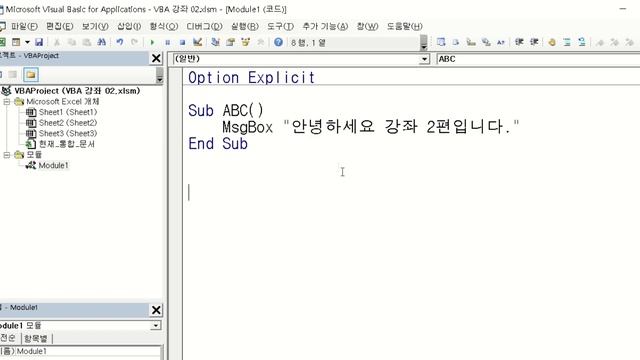Open the 창(W) menu
Image resolution: width=640 pixels, height=360 pixels.
tap(367, 26)
